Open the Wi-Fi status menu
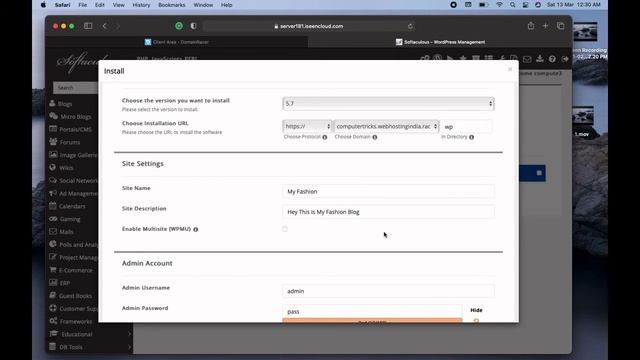 point(499,5)
